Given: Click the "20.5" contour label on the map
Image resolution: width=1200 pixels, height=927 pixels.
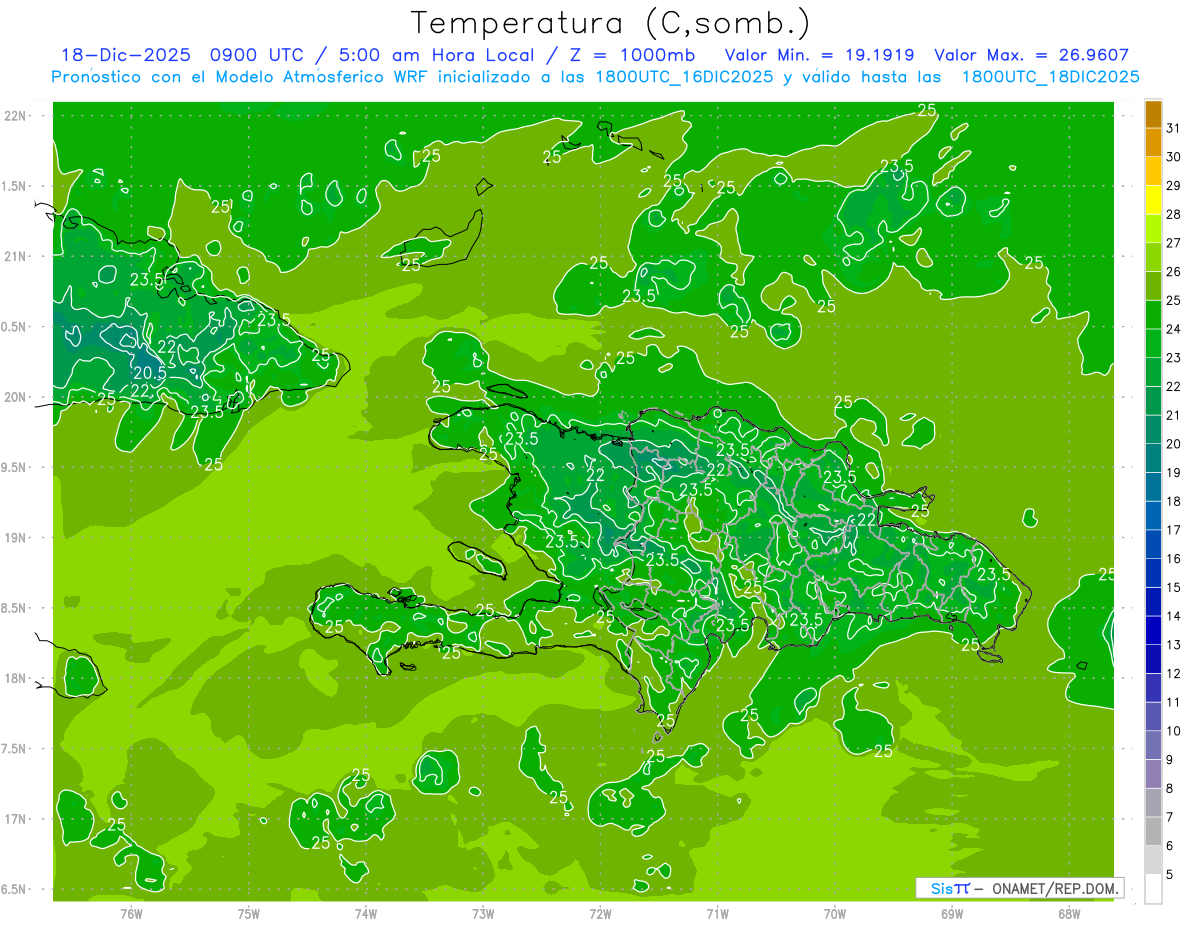Looking at the screenshot, I should [x=149, y=373].
